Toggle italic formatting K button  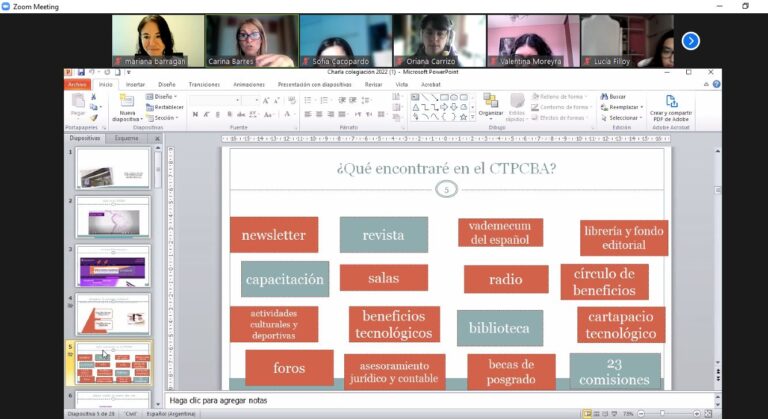click(206, 115)
